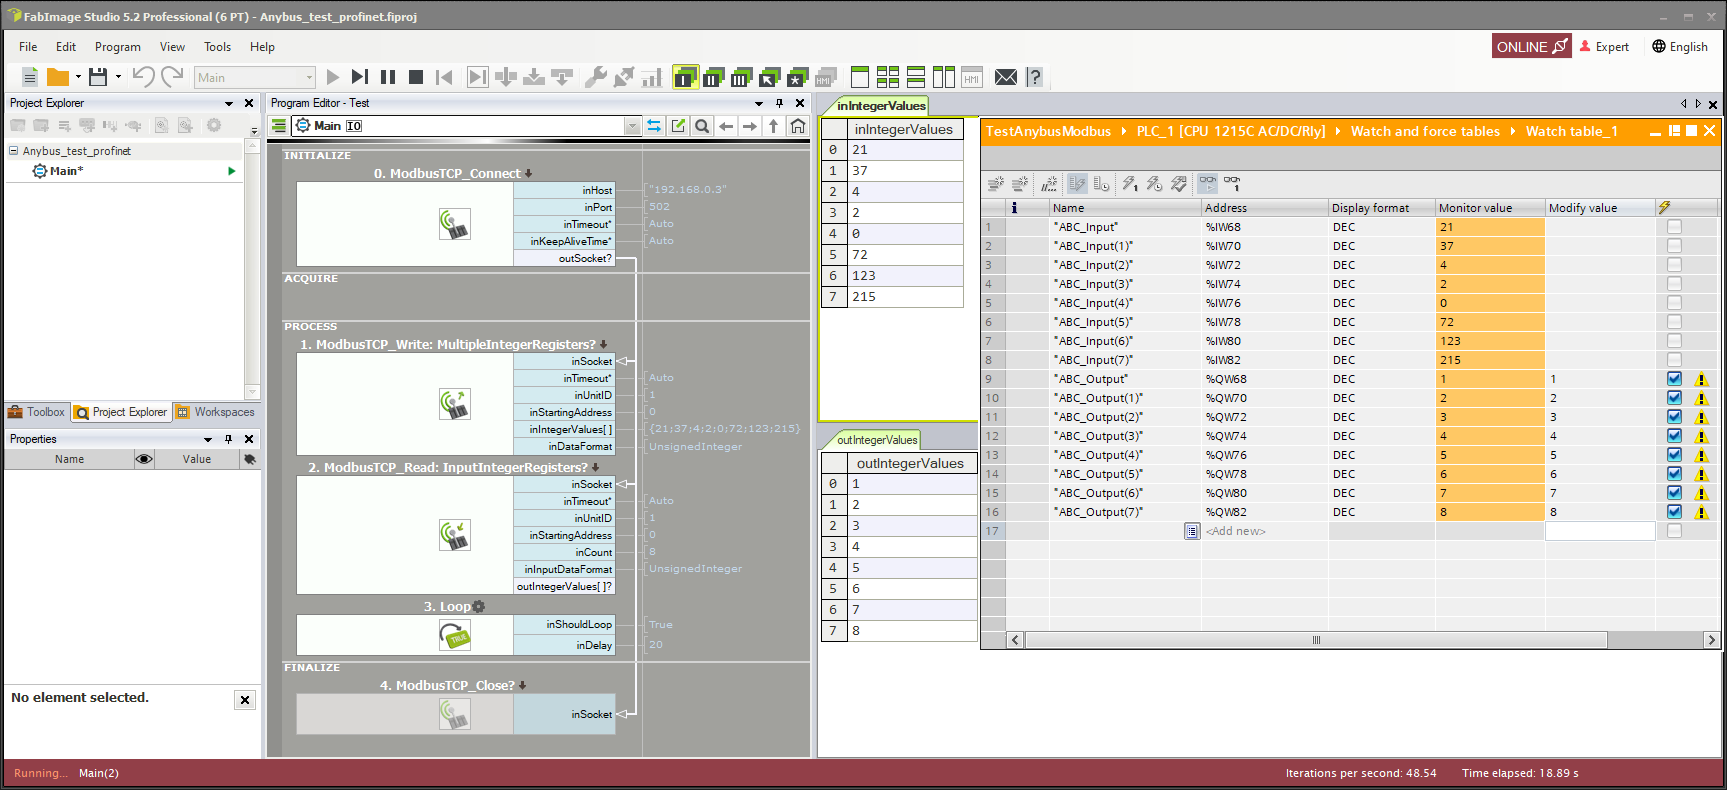The image size is (1727, 790).
Task: Uncheck modify checkbox for ABC_Output(5) row
Action: pos(1674,474)
